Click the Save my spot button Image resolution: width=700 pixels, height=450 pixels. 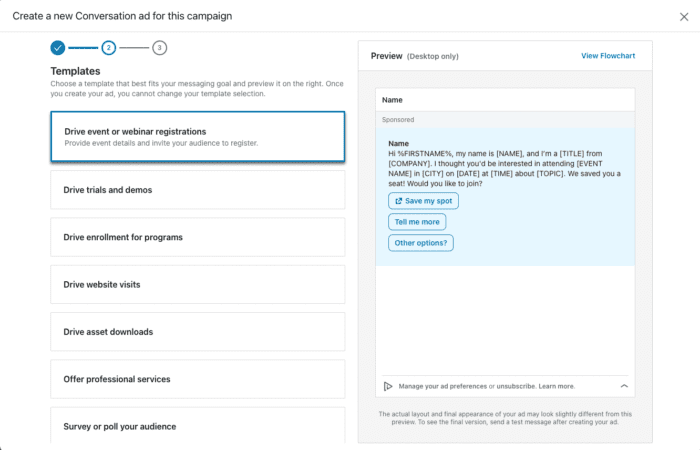coord(423,201)
